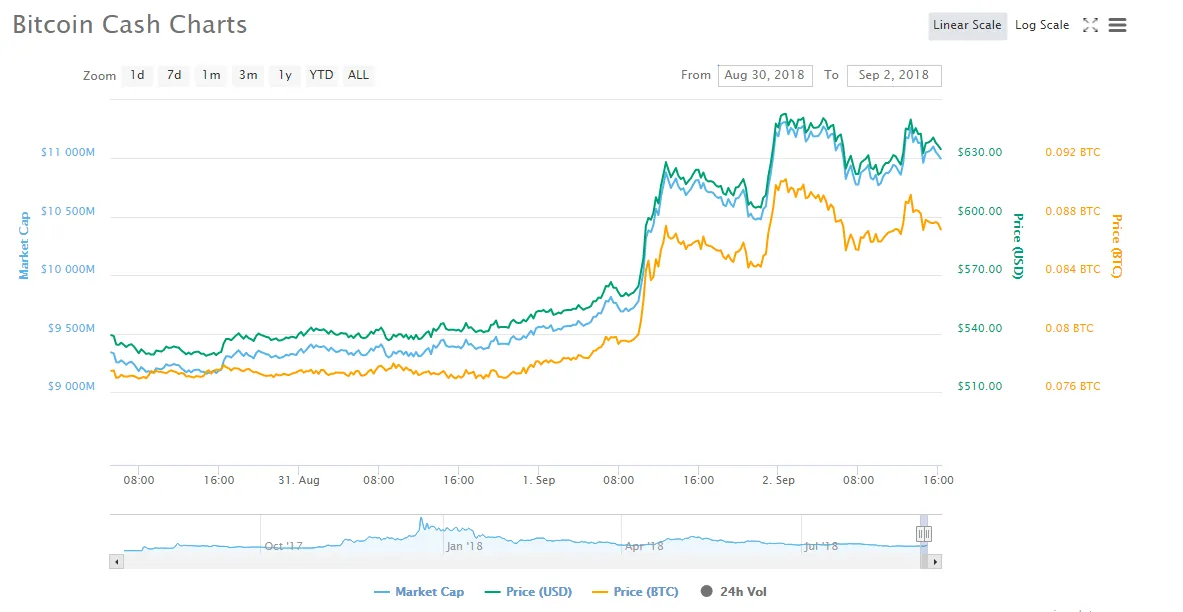This screenshot has width=1183, height=612.
Task: Click the $10 000M axis label
Action: pyautogui.click(x=68, y=269)
